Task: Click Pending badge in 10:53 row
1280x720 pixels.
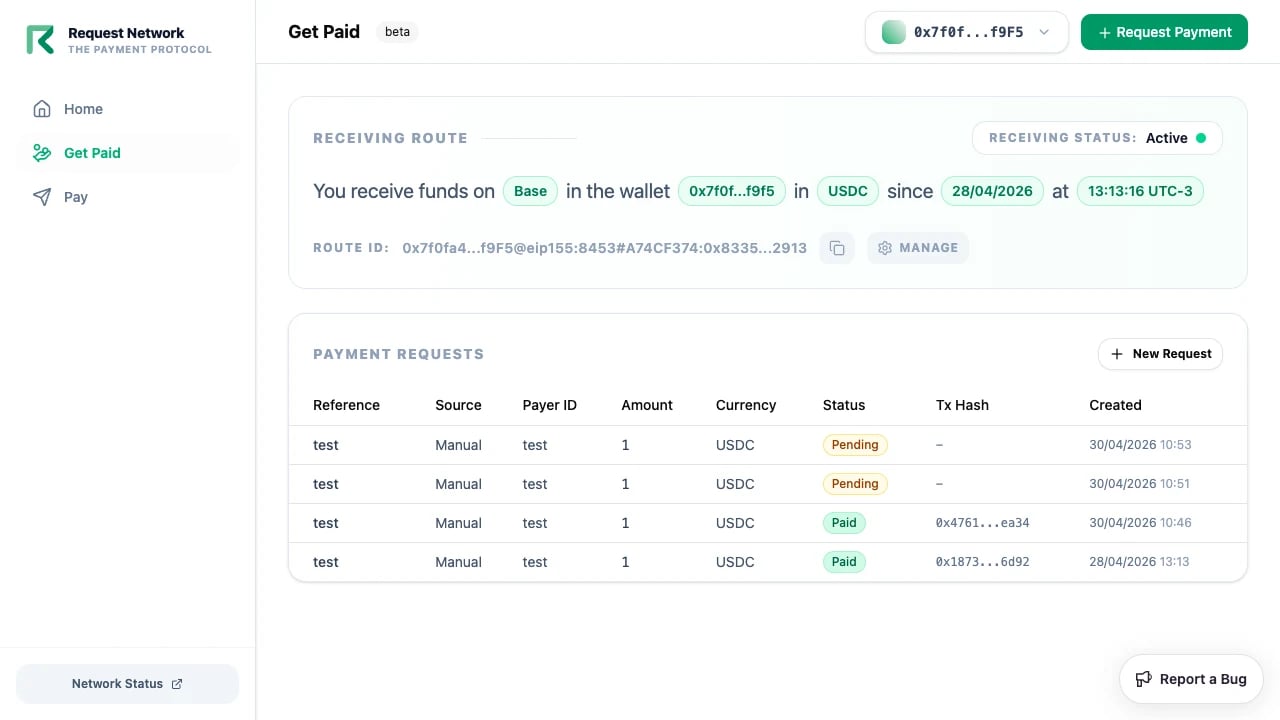Action: 855,445
